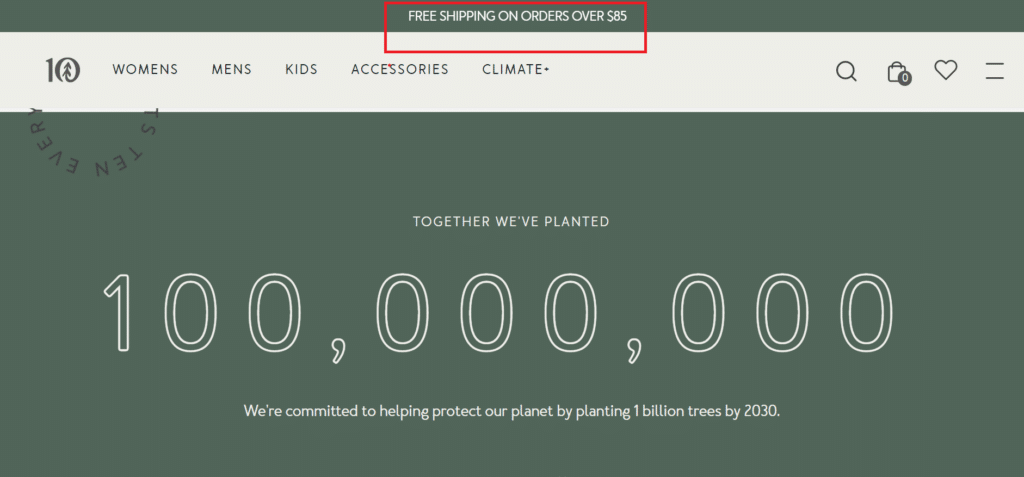Expand the ACCESSORIES navigation dropdown
The image size is (1024, 477).
tap(400, 70)
